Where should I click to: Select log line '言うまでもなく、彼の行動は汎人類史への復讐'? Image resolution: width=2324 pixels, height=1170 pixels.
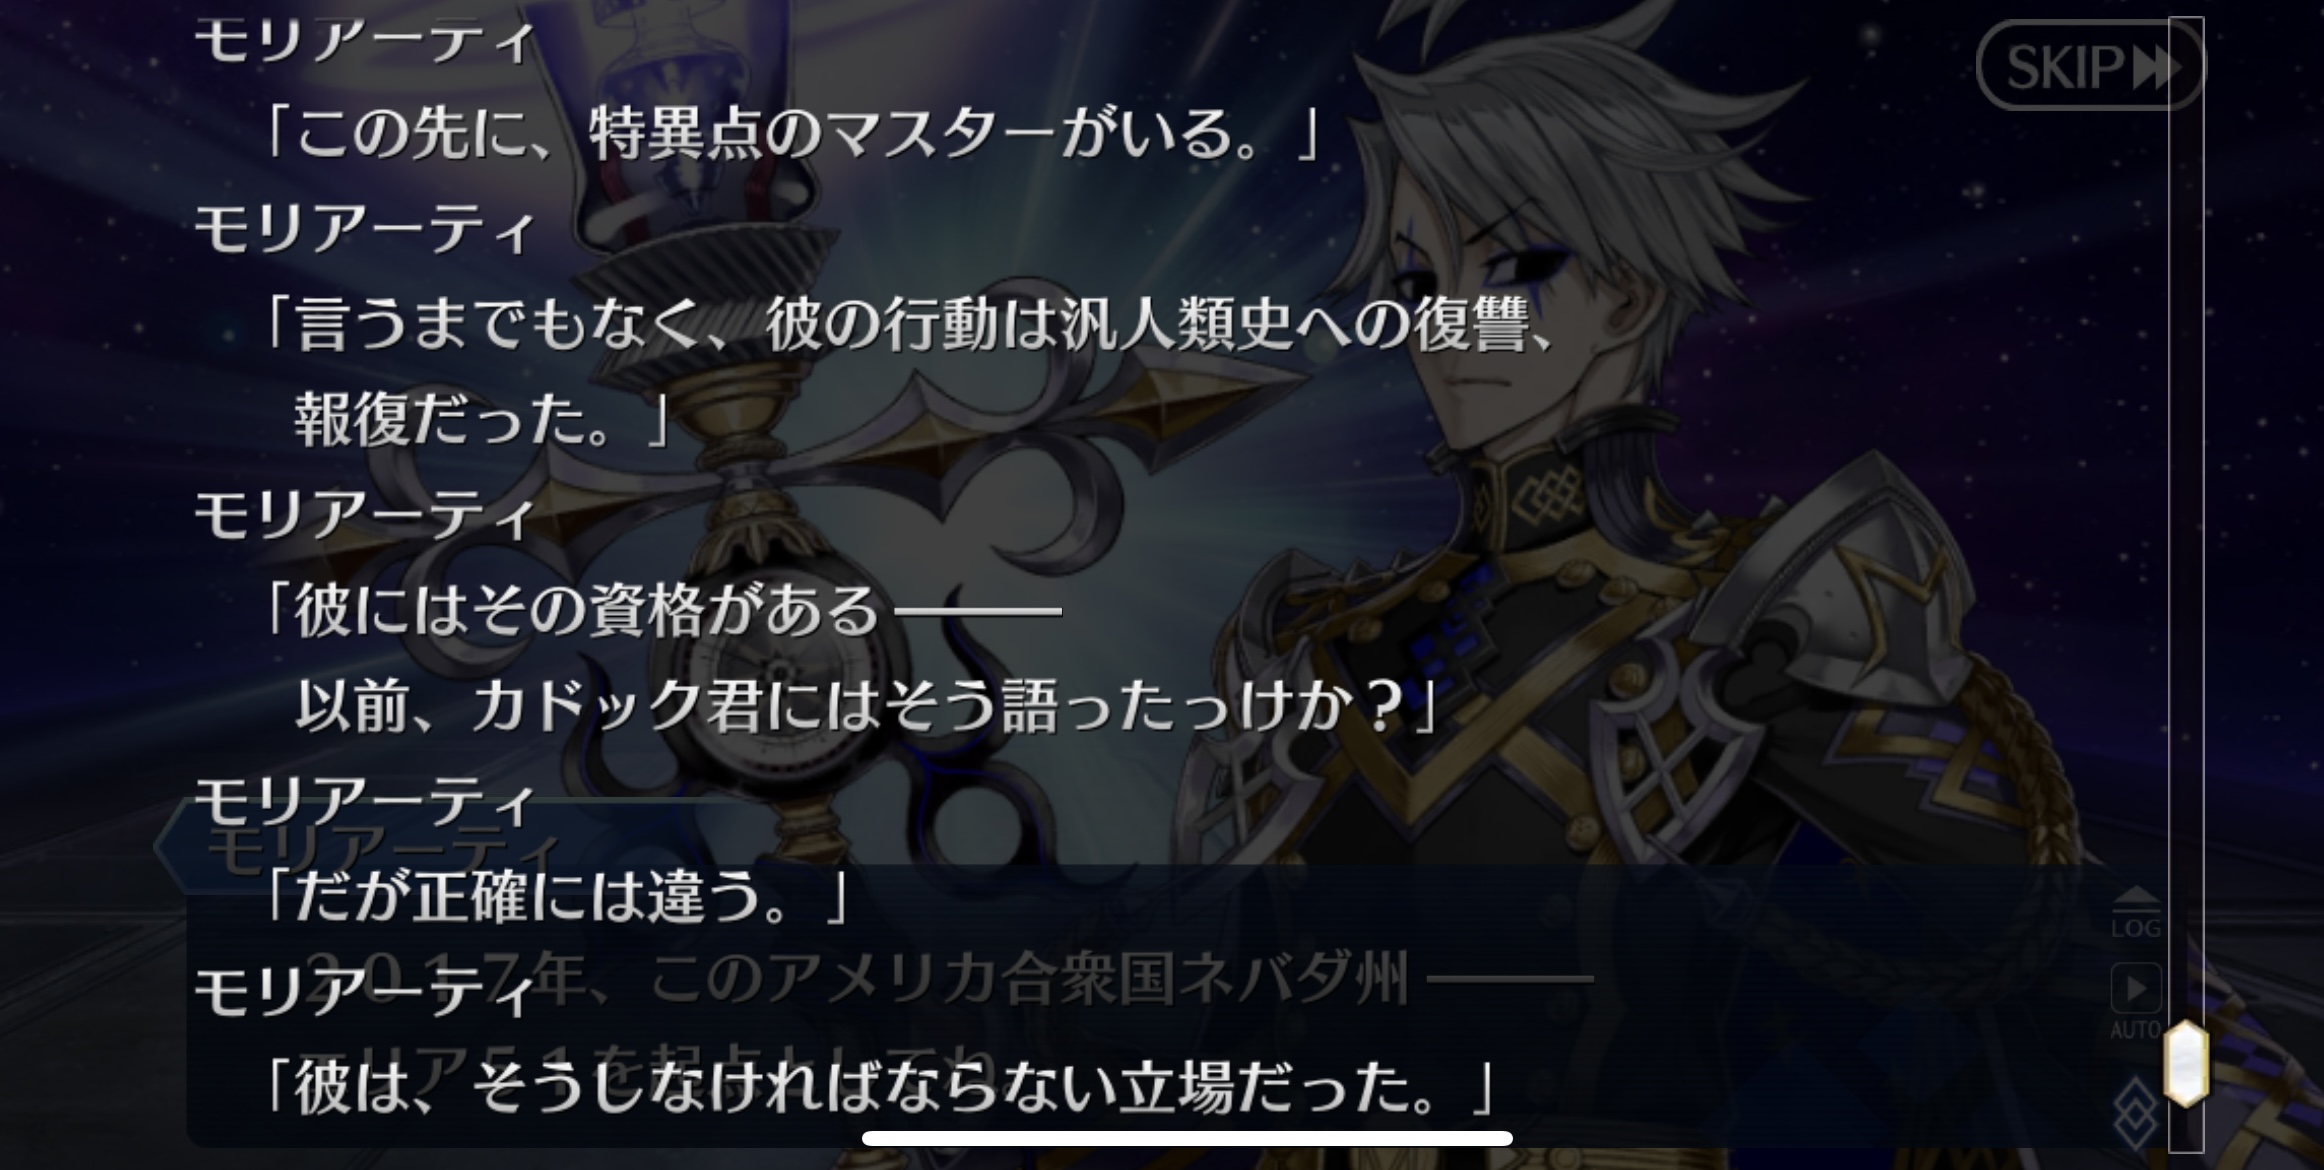(907, 326)
